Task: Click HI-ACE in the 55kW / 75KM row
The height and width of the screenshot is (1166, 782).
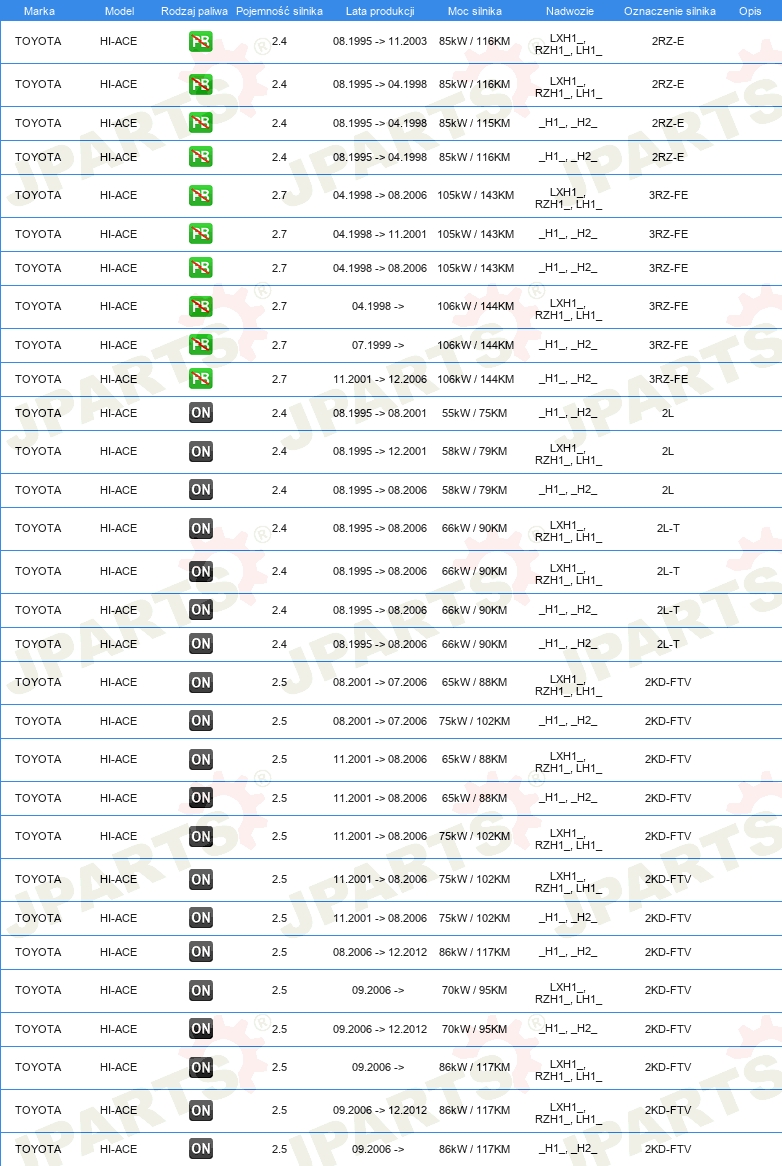Action: (x=119, y=413)
